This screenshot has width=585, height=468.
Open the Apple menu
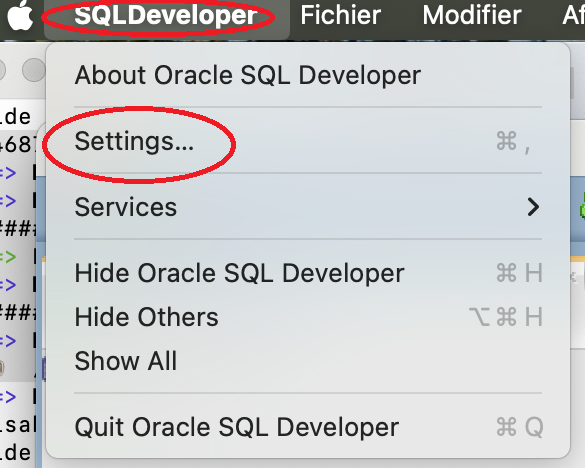pyautogui.click(x=20, y=16)
